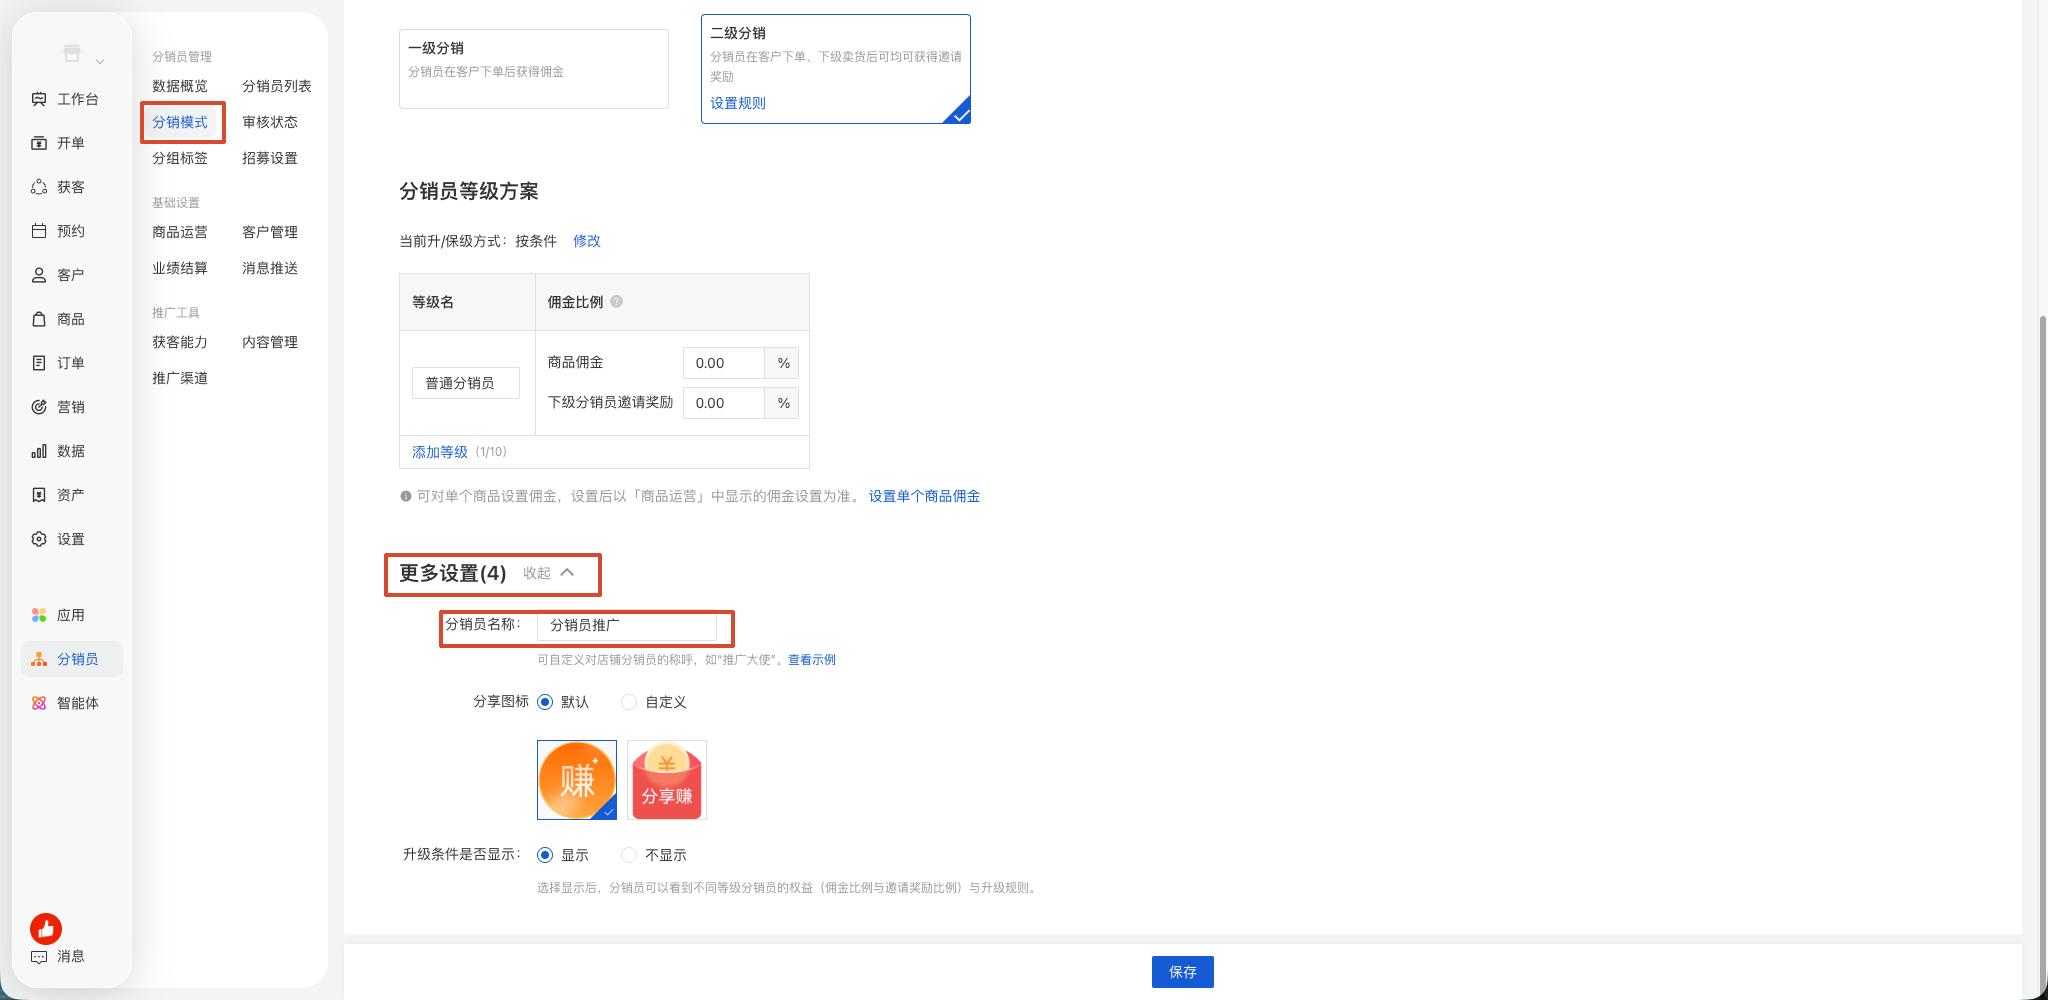Click the 营销 marketing target icon
The width and height of the screenshot is (2048, 1000).
coord(39,407)
